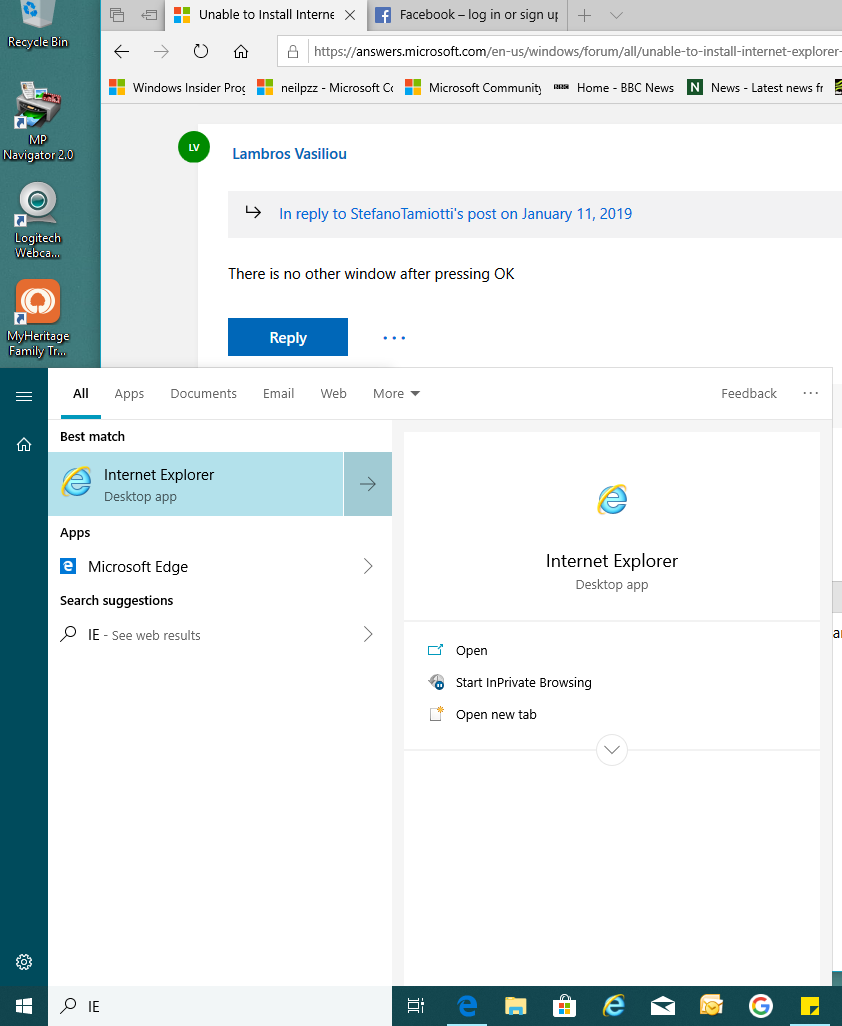The height and width of the screenshot is (1026, 842).
Task: Click the large Internet Explorer preview icon
Action: click(x=612, y=499)
